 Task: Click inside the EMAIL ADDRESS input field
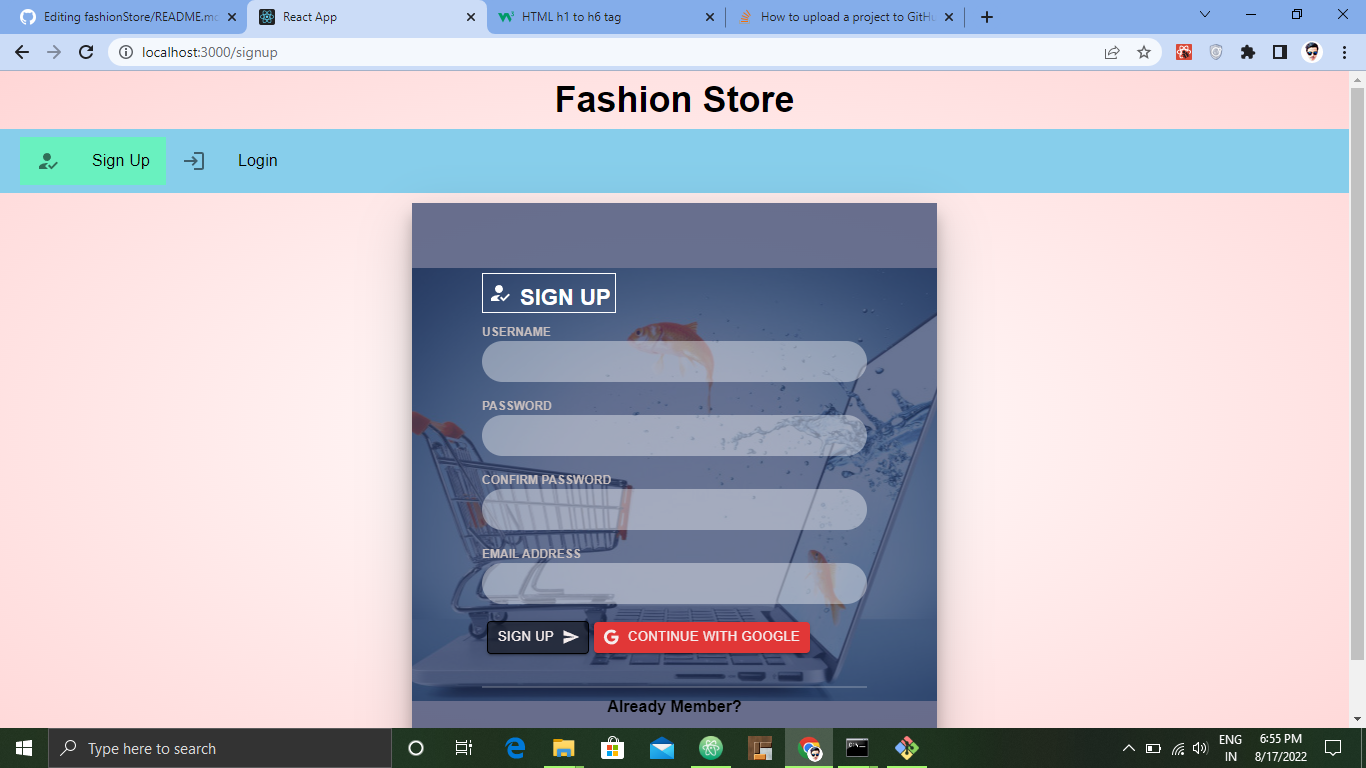point(674,583)
